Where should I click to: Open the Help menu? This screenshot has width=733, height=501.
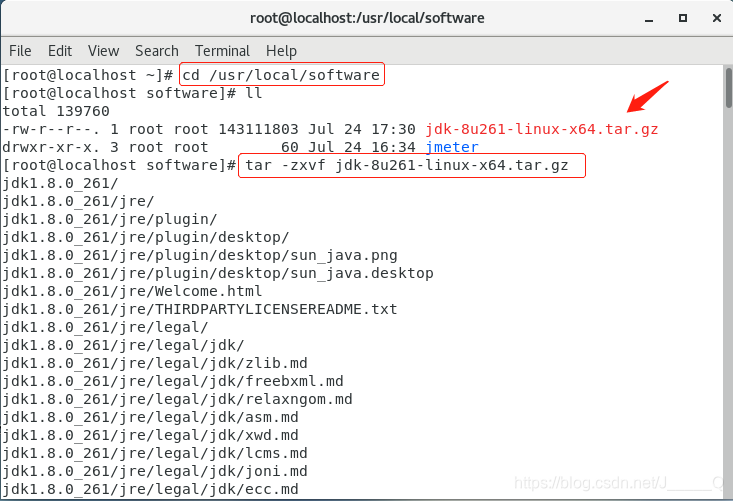point(281,50)
